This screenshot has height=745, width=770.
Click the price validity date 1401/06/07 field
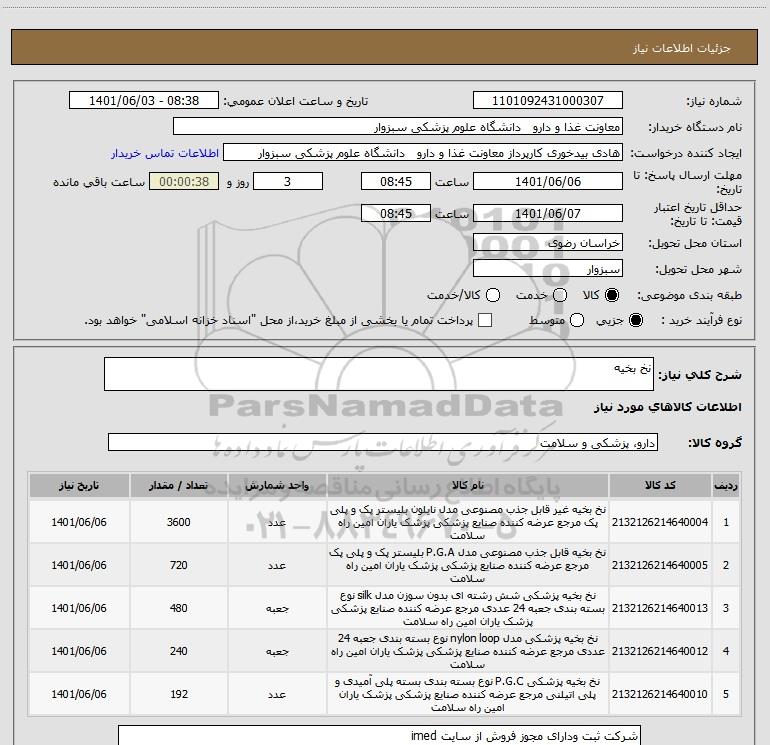pos(548,213)
